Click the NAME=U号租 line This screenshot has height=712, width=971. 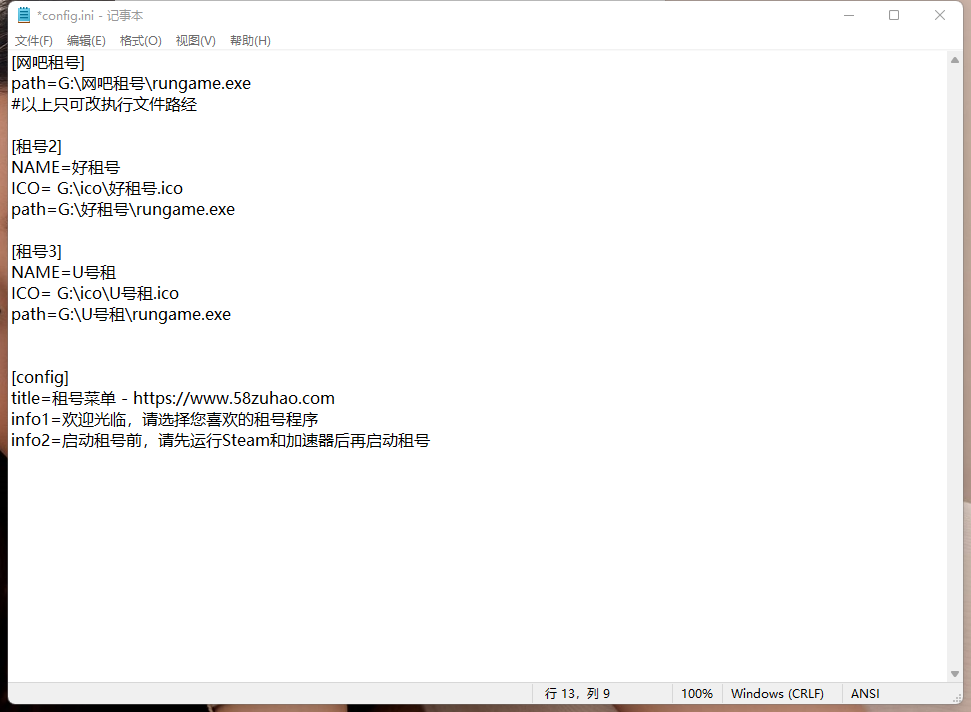[64, 273]
